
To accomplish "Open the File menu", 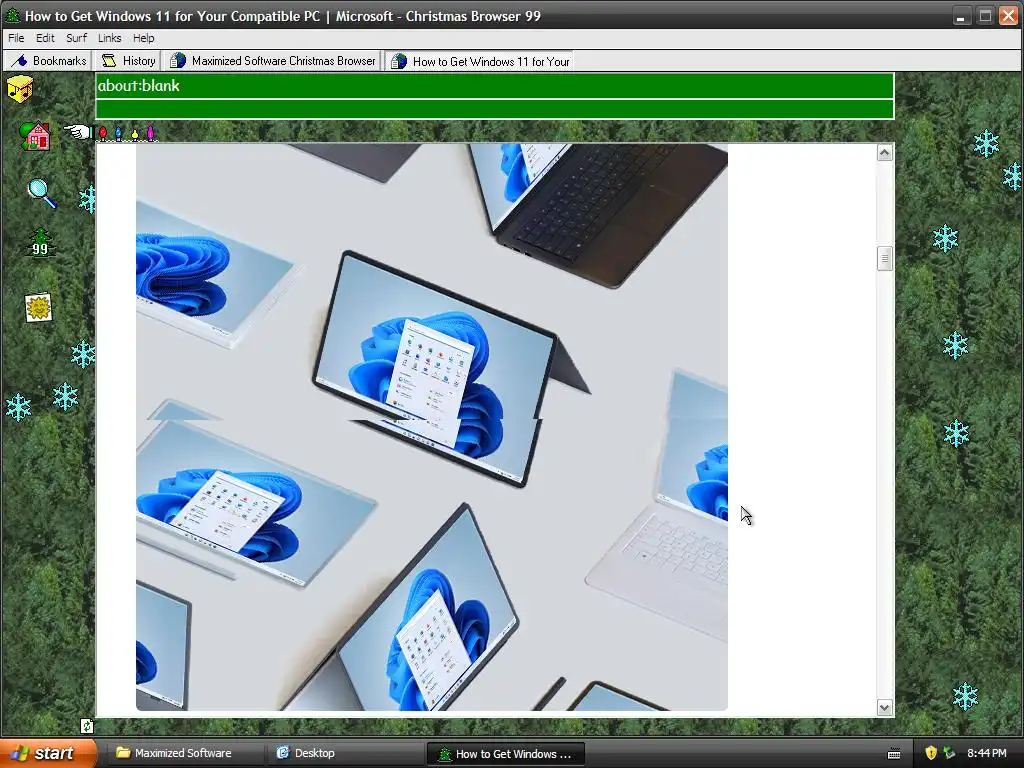I will click(x=16, y=38).
